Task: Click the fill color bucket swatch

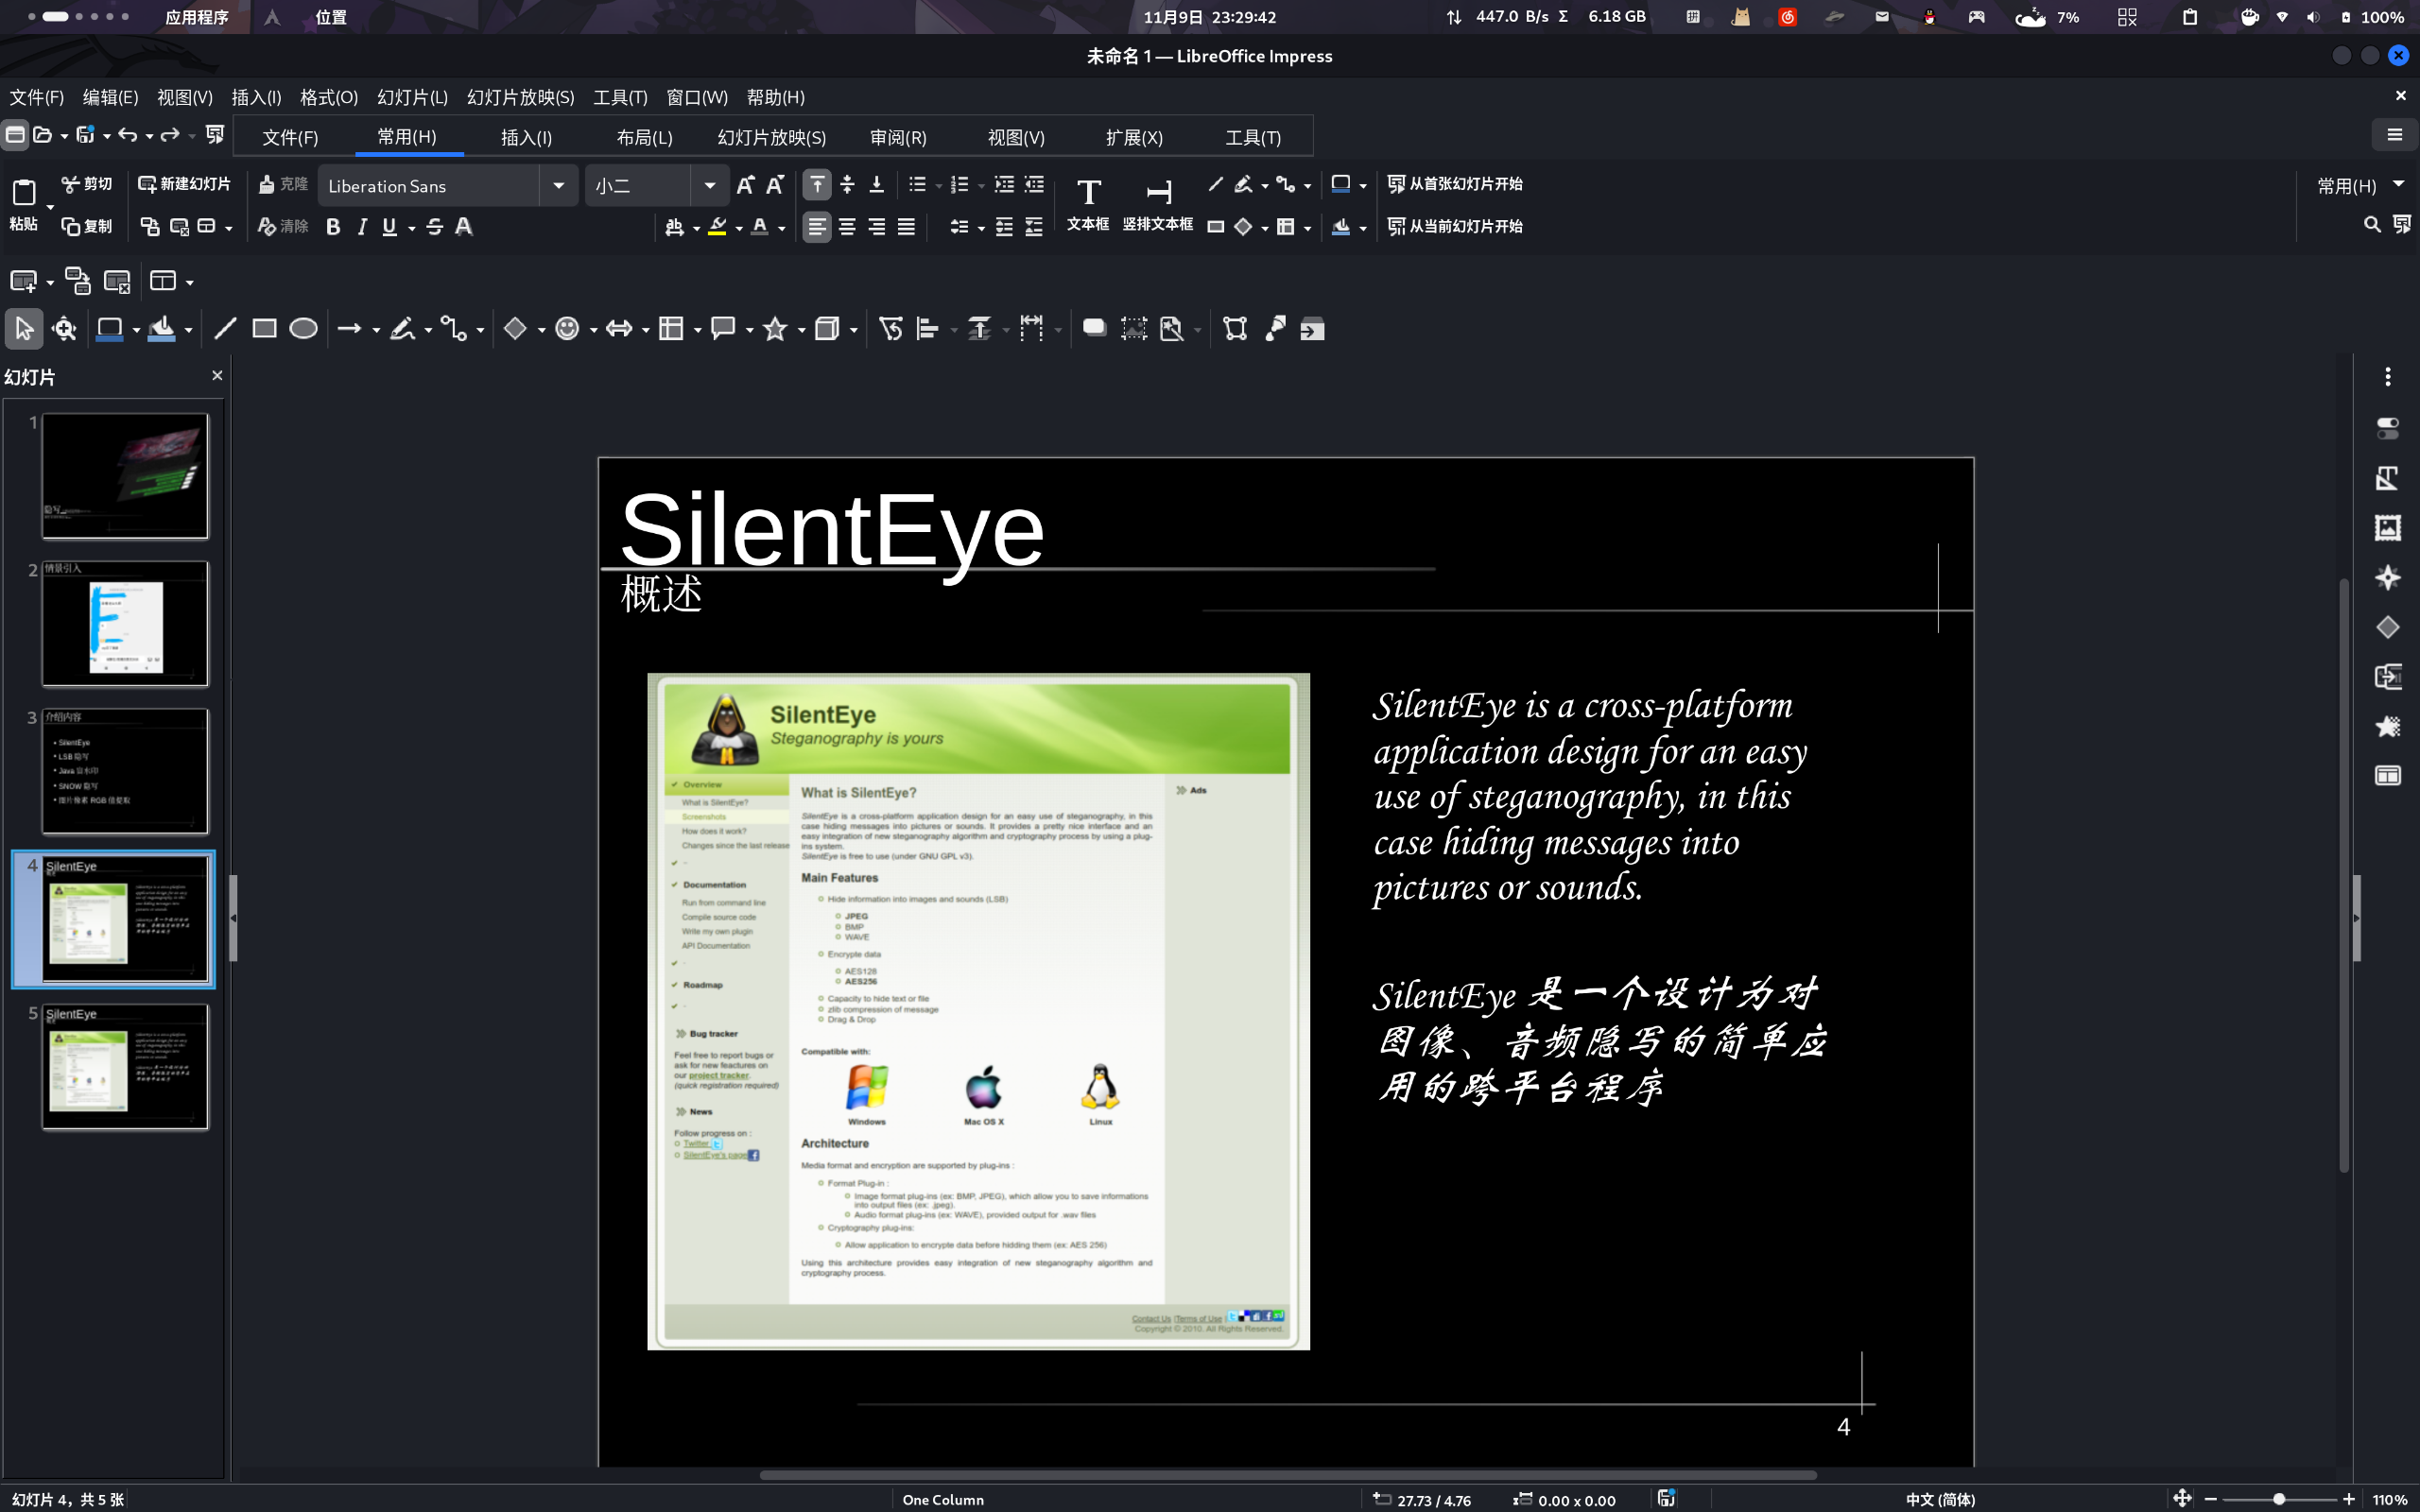Action: (x=161, y=329)
